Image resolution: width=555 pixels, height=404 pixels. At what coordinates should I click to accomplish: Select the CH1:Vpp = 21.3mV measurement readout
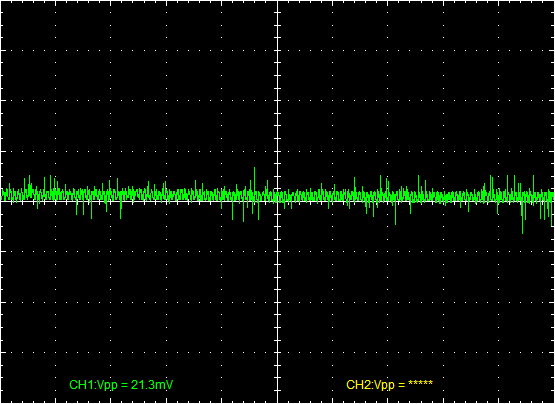tap(121, 385)
